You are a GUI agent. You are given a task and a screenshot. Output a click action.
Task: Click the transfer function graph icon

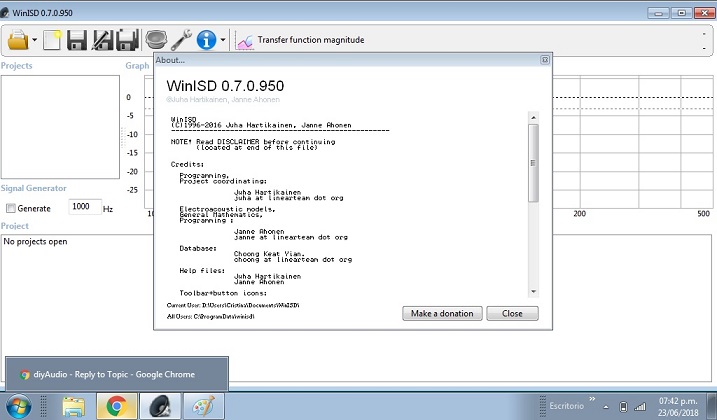tap(245, 40)
